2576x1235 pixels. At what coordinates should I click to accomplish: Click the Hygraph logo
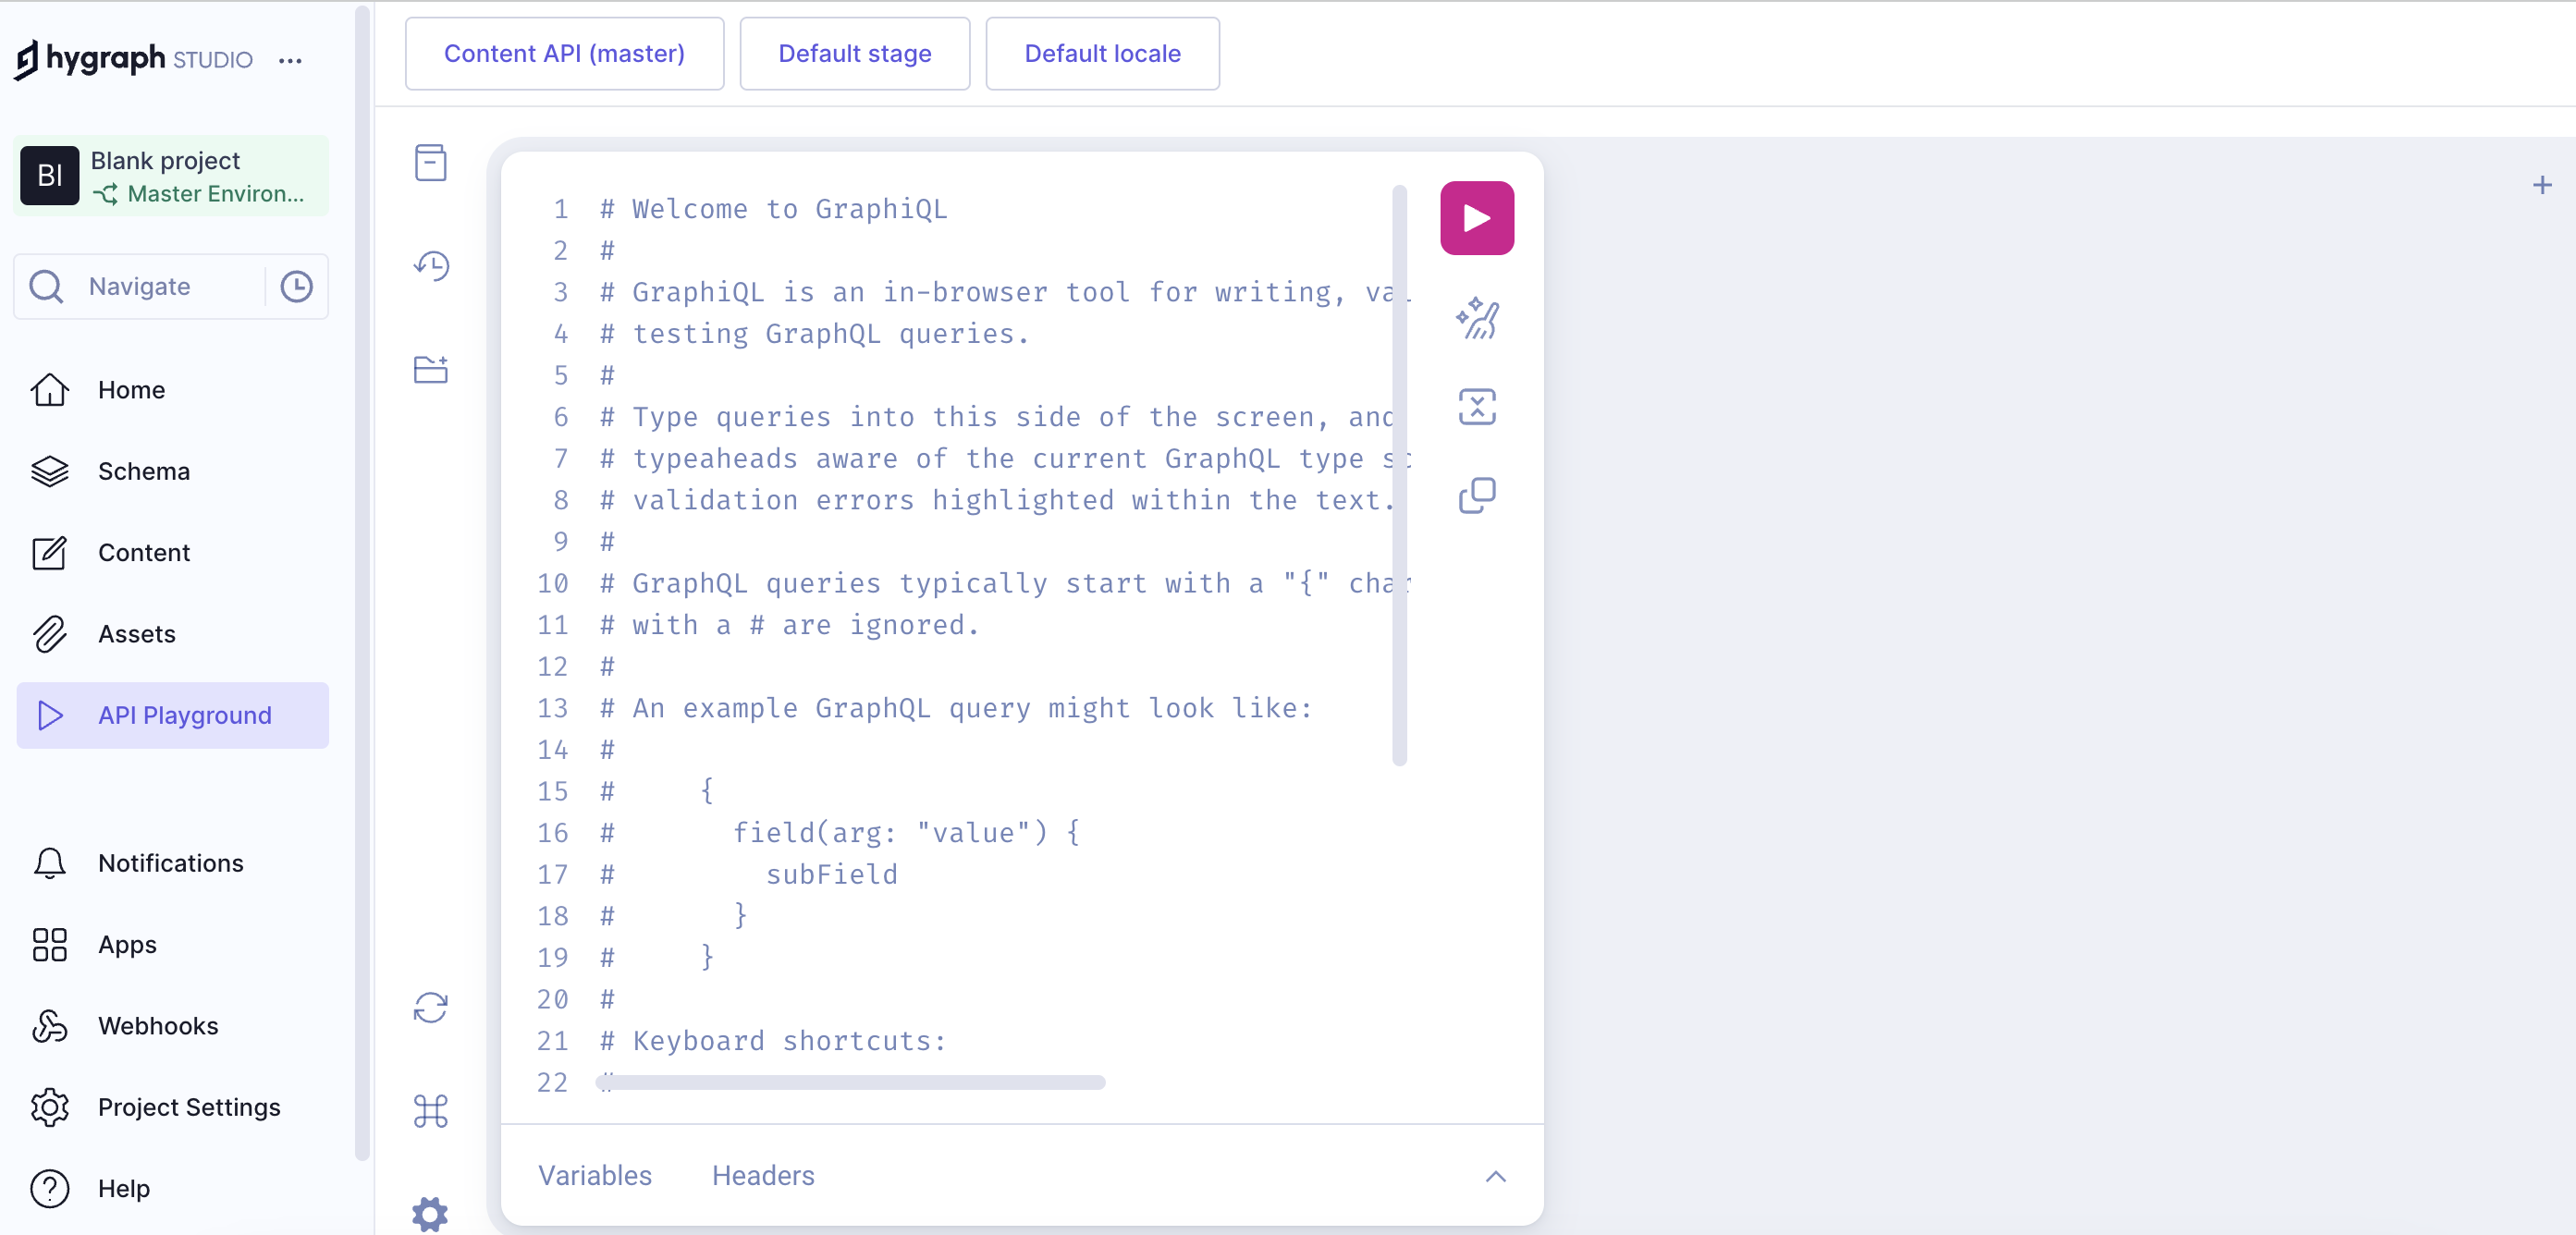coord(133,59)
